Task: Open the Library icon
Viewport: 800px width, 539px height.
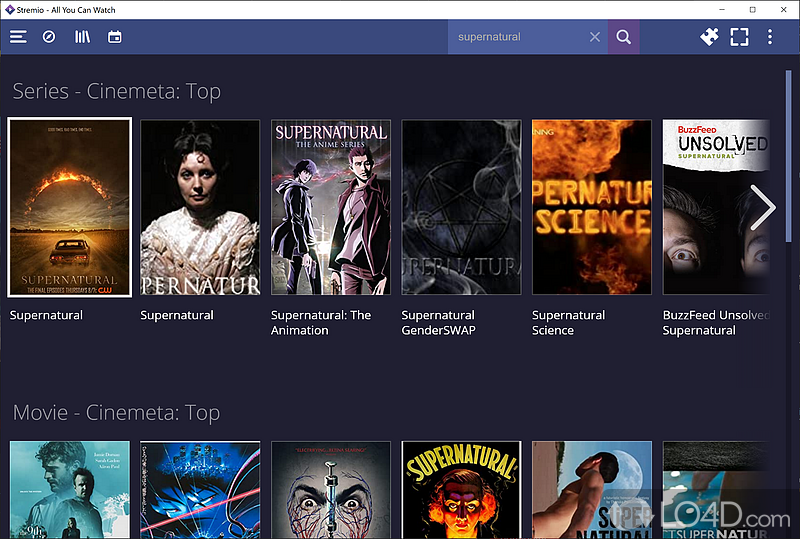Action: pos(82,37)
